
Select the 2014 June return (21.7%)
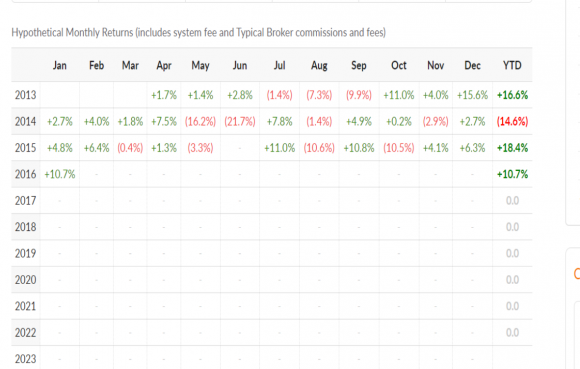(x=240, y=121)
